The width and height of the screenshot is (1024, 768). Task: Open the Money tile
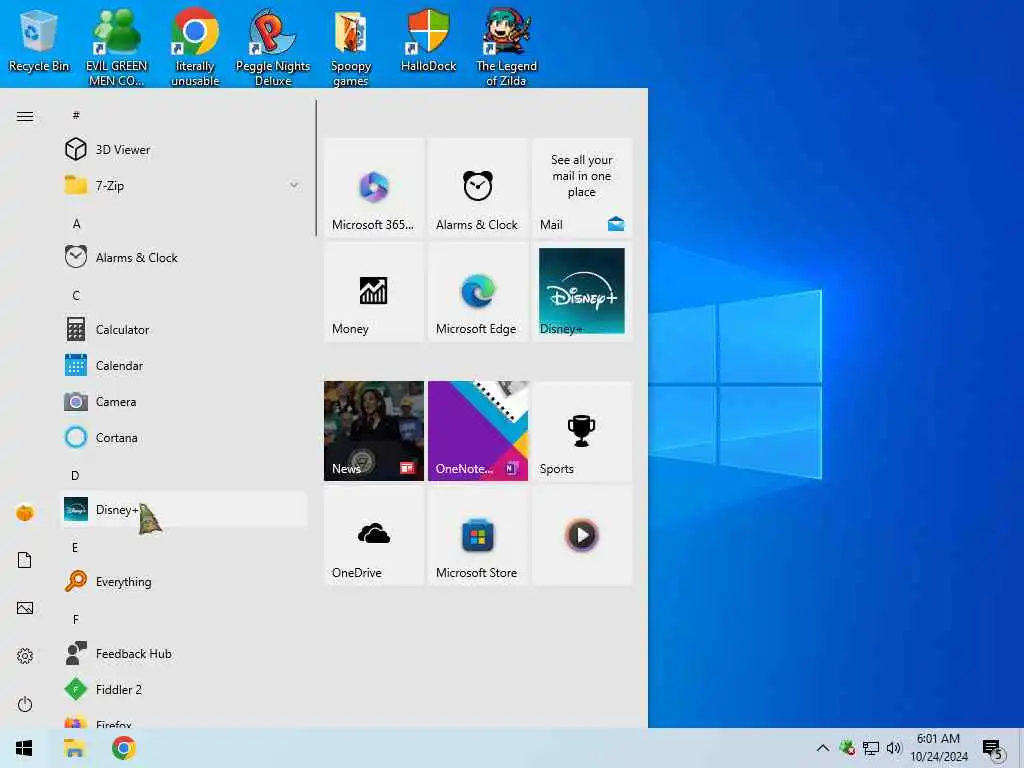[x=374, y=291]
